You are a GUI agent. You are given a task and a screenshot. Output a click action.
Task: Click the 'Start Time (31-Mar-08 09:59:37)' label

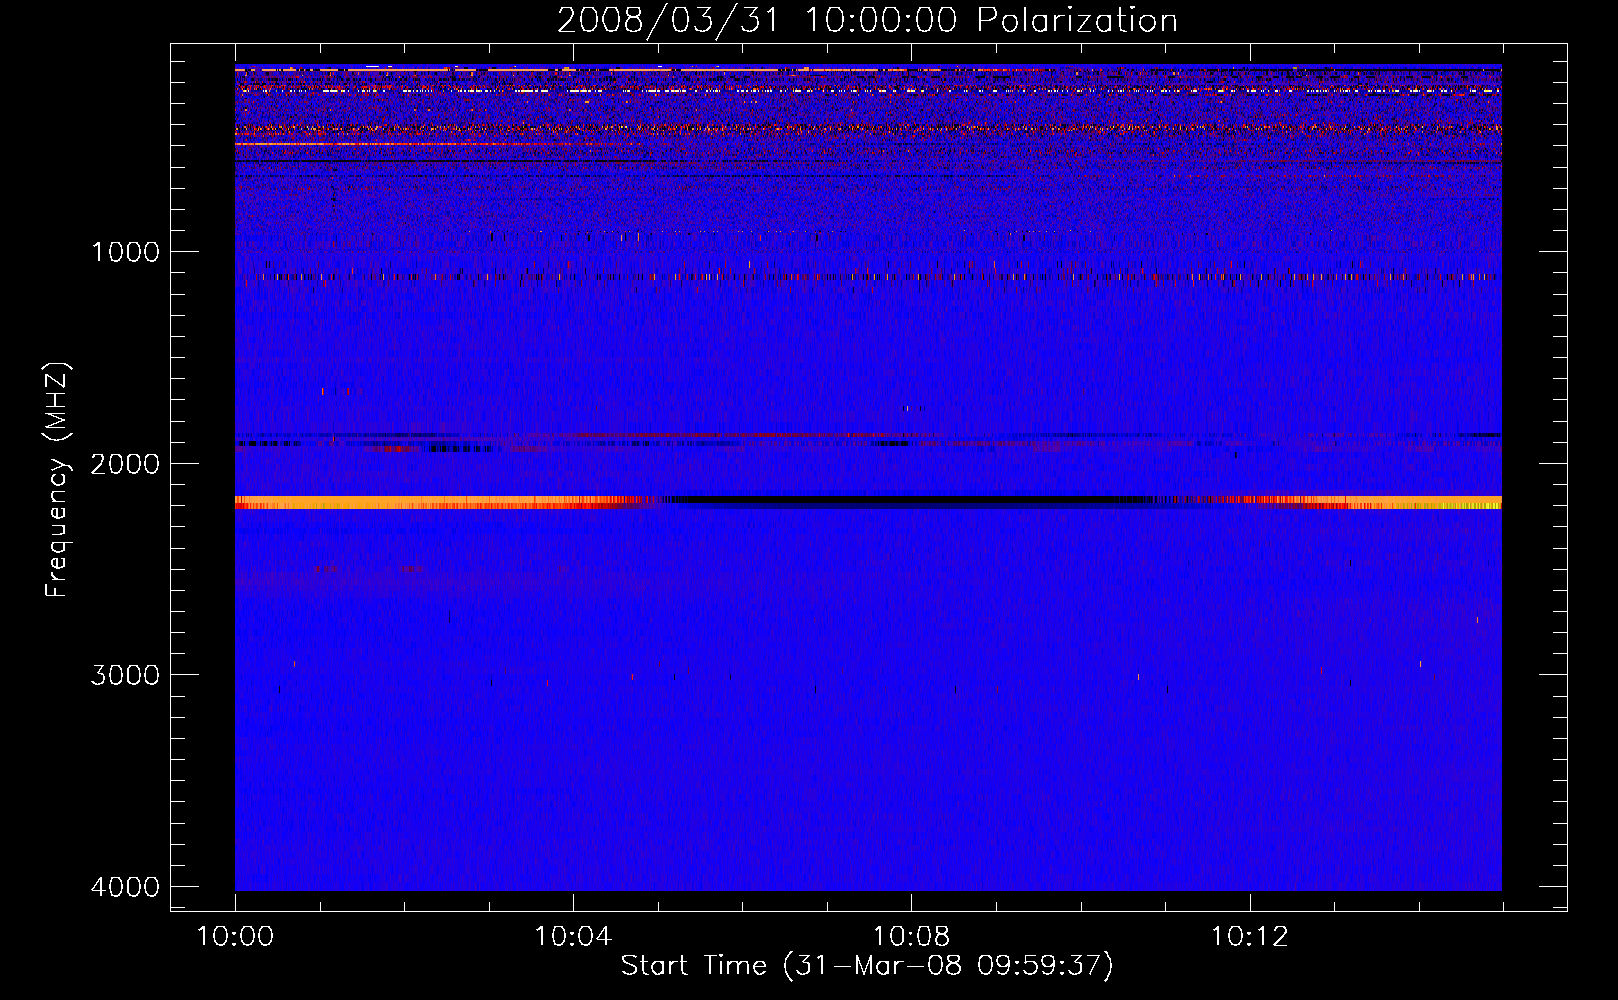pos(867,966)
